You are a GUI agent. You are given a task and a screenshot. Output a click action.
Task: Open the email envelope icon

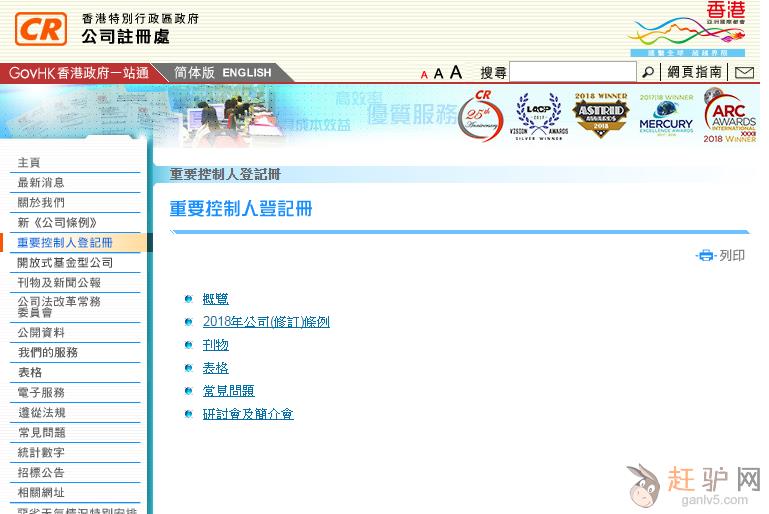click(x=744, y=72)
